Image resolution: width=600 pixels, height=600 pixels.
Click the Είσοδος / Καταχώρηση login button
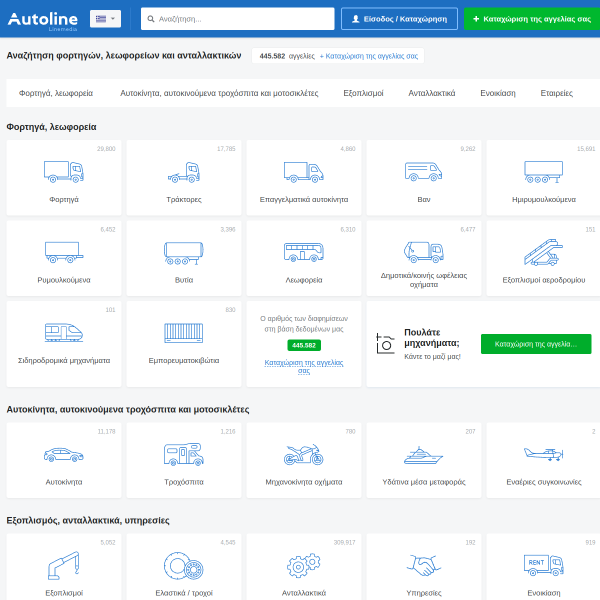(x=399, y=19)
